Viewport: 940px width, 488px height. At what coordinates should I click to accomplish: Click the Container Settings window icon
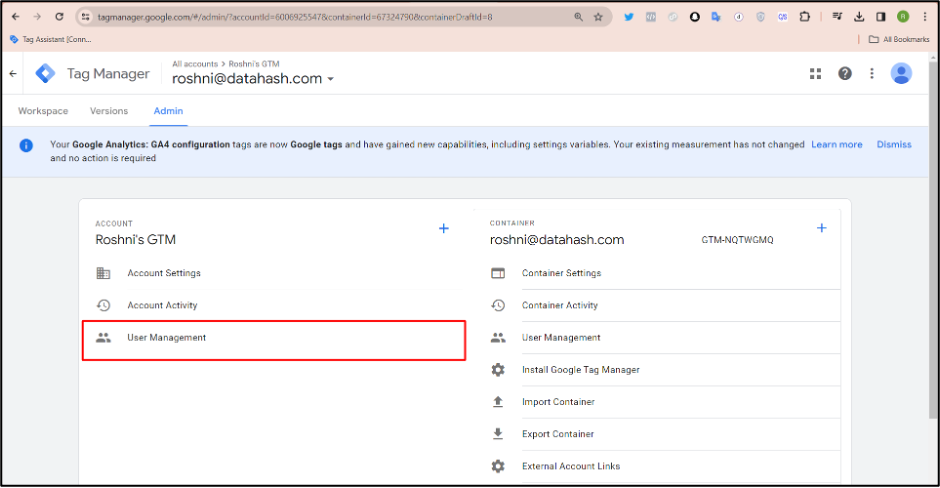click(498, 273)
